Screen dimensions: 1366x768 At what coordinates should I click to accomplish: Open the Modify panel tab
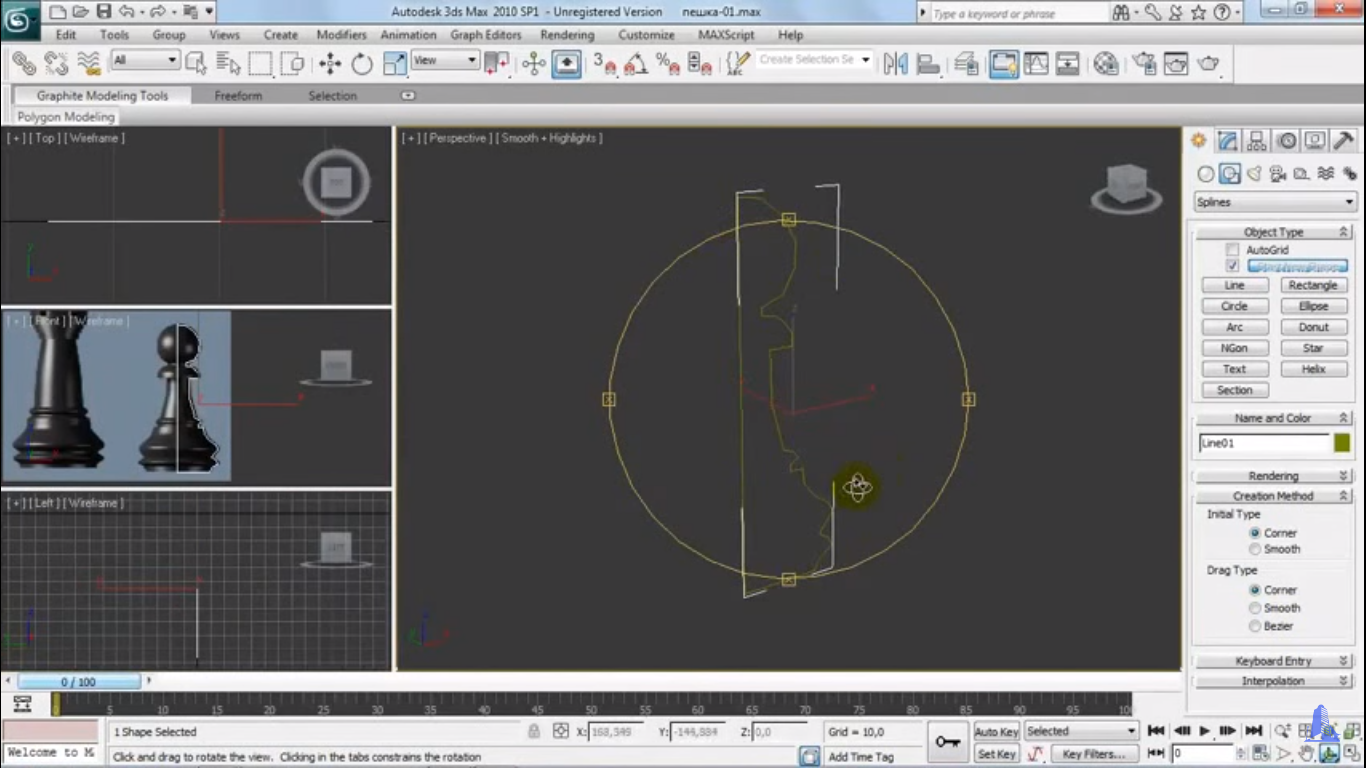point(1227,141)
